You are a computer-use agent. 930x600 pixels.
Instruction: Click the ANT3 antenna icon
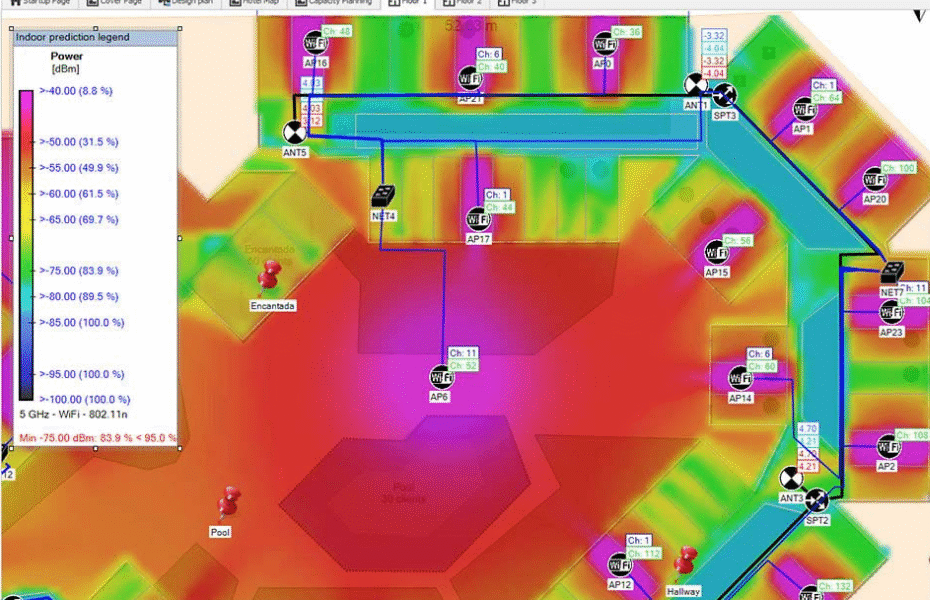click(x=791, y=476)
